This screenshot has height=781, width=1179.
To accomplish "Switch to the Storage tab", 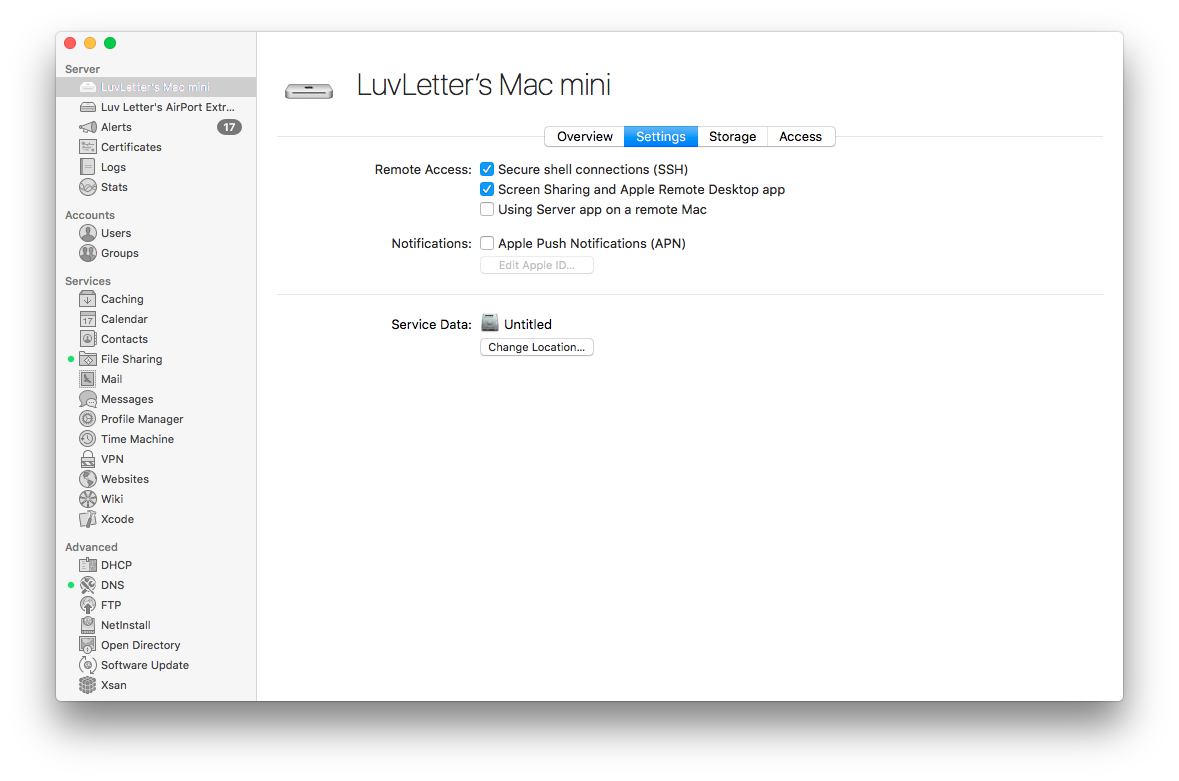I will click(732, 137).
